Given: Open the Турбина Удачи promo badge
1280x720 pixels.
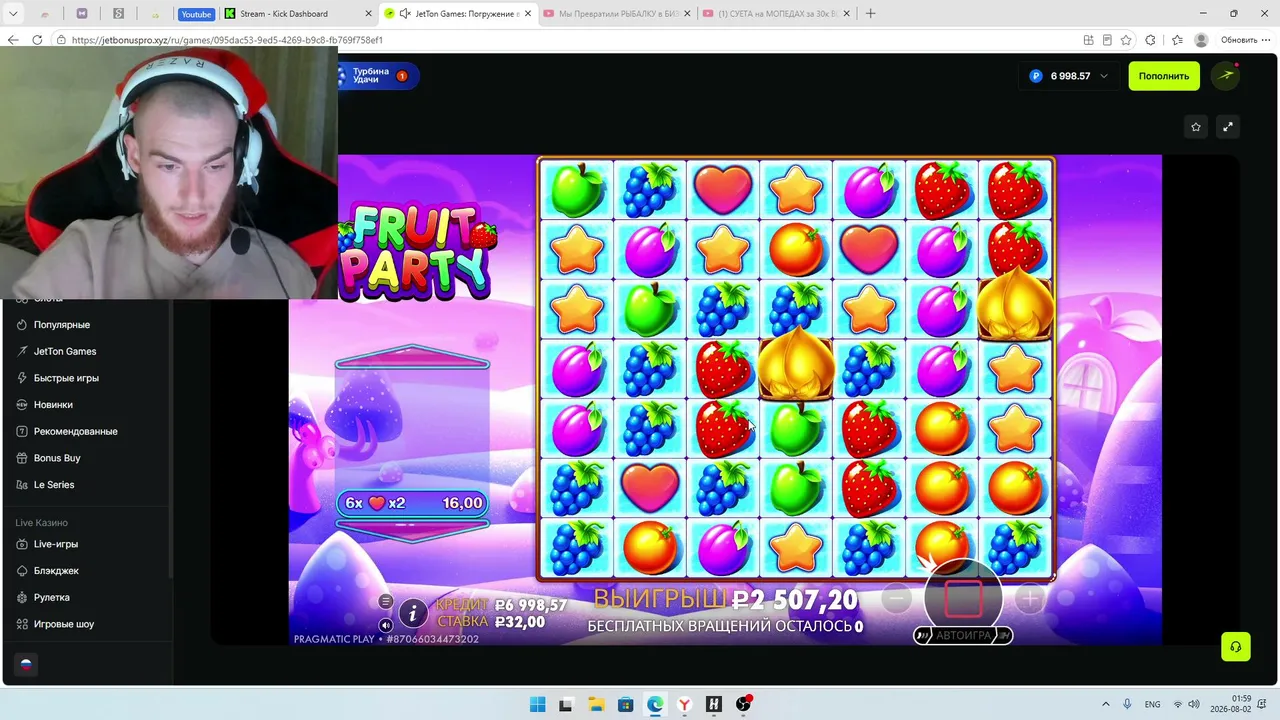Looking at the screenshot, I should tap(377, 76).
